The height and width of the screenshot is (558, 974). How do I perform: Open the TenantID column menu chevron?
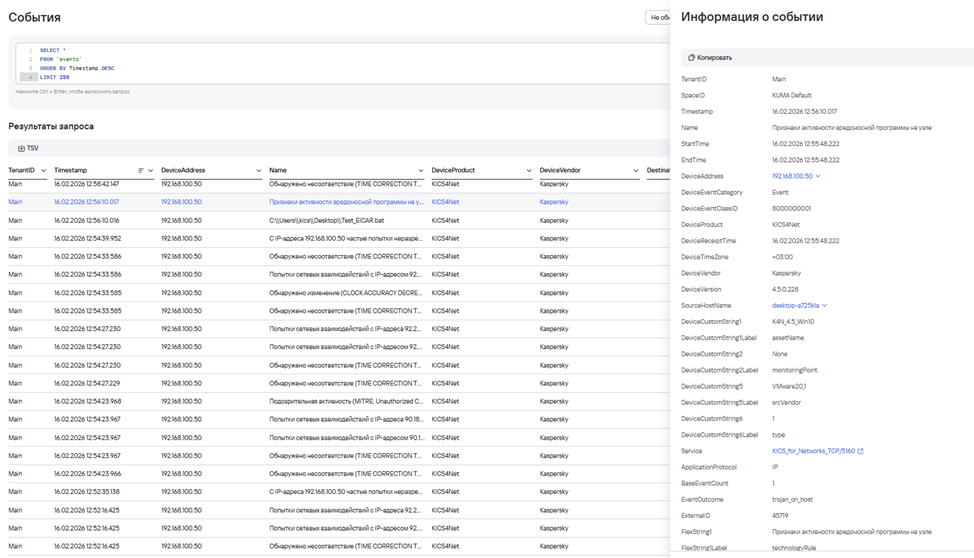pos(42,171)
